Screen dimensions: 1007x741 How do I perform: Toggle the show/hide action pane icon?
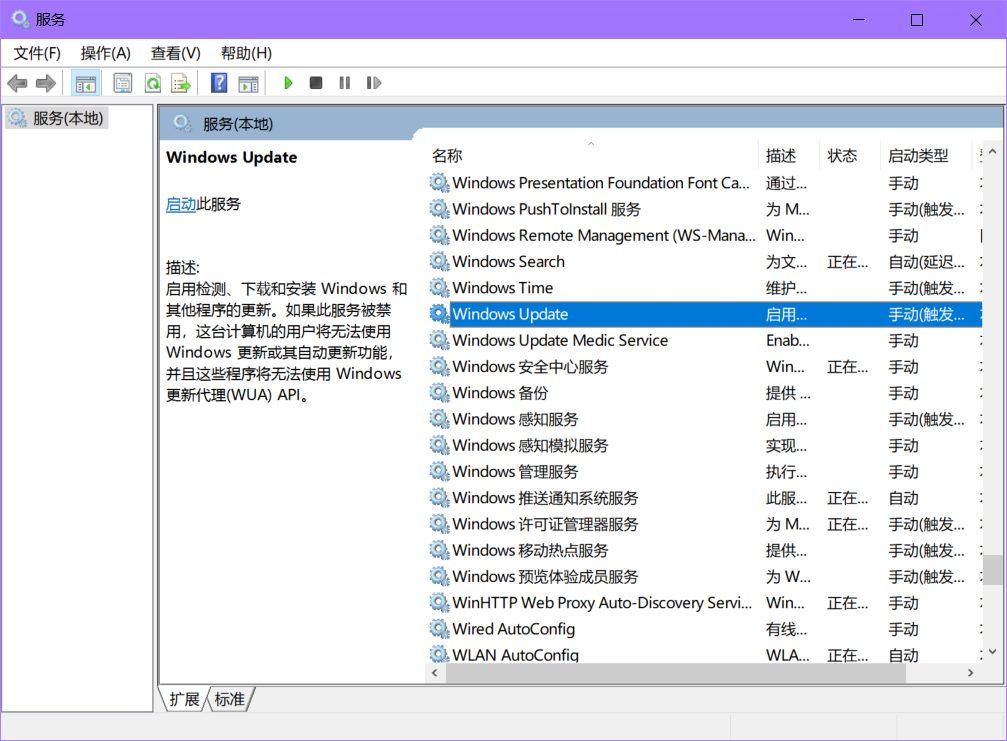pyautogui.click(x=249, y=83)
